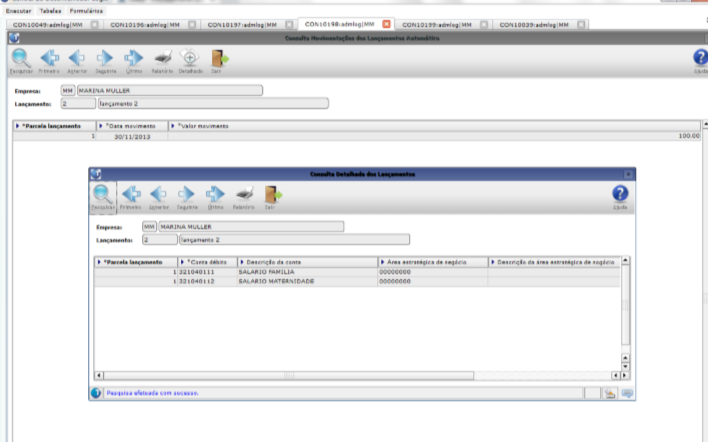Open the Formulários menu

pyautogui.click(x=86, y=11)
